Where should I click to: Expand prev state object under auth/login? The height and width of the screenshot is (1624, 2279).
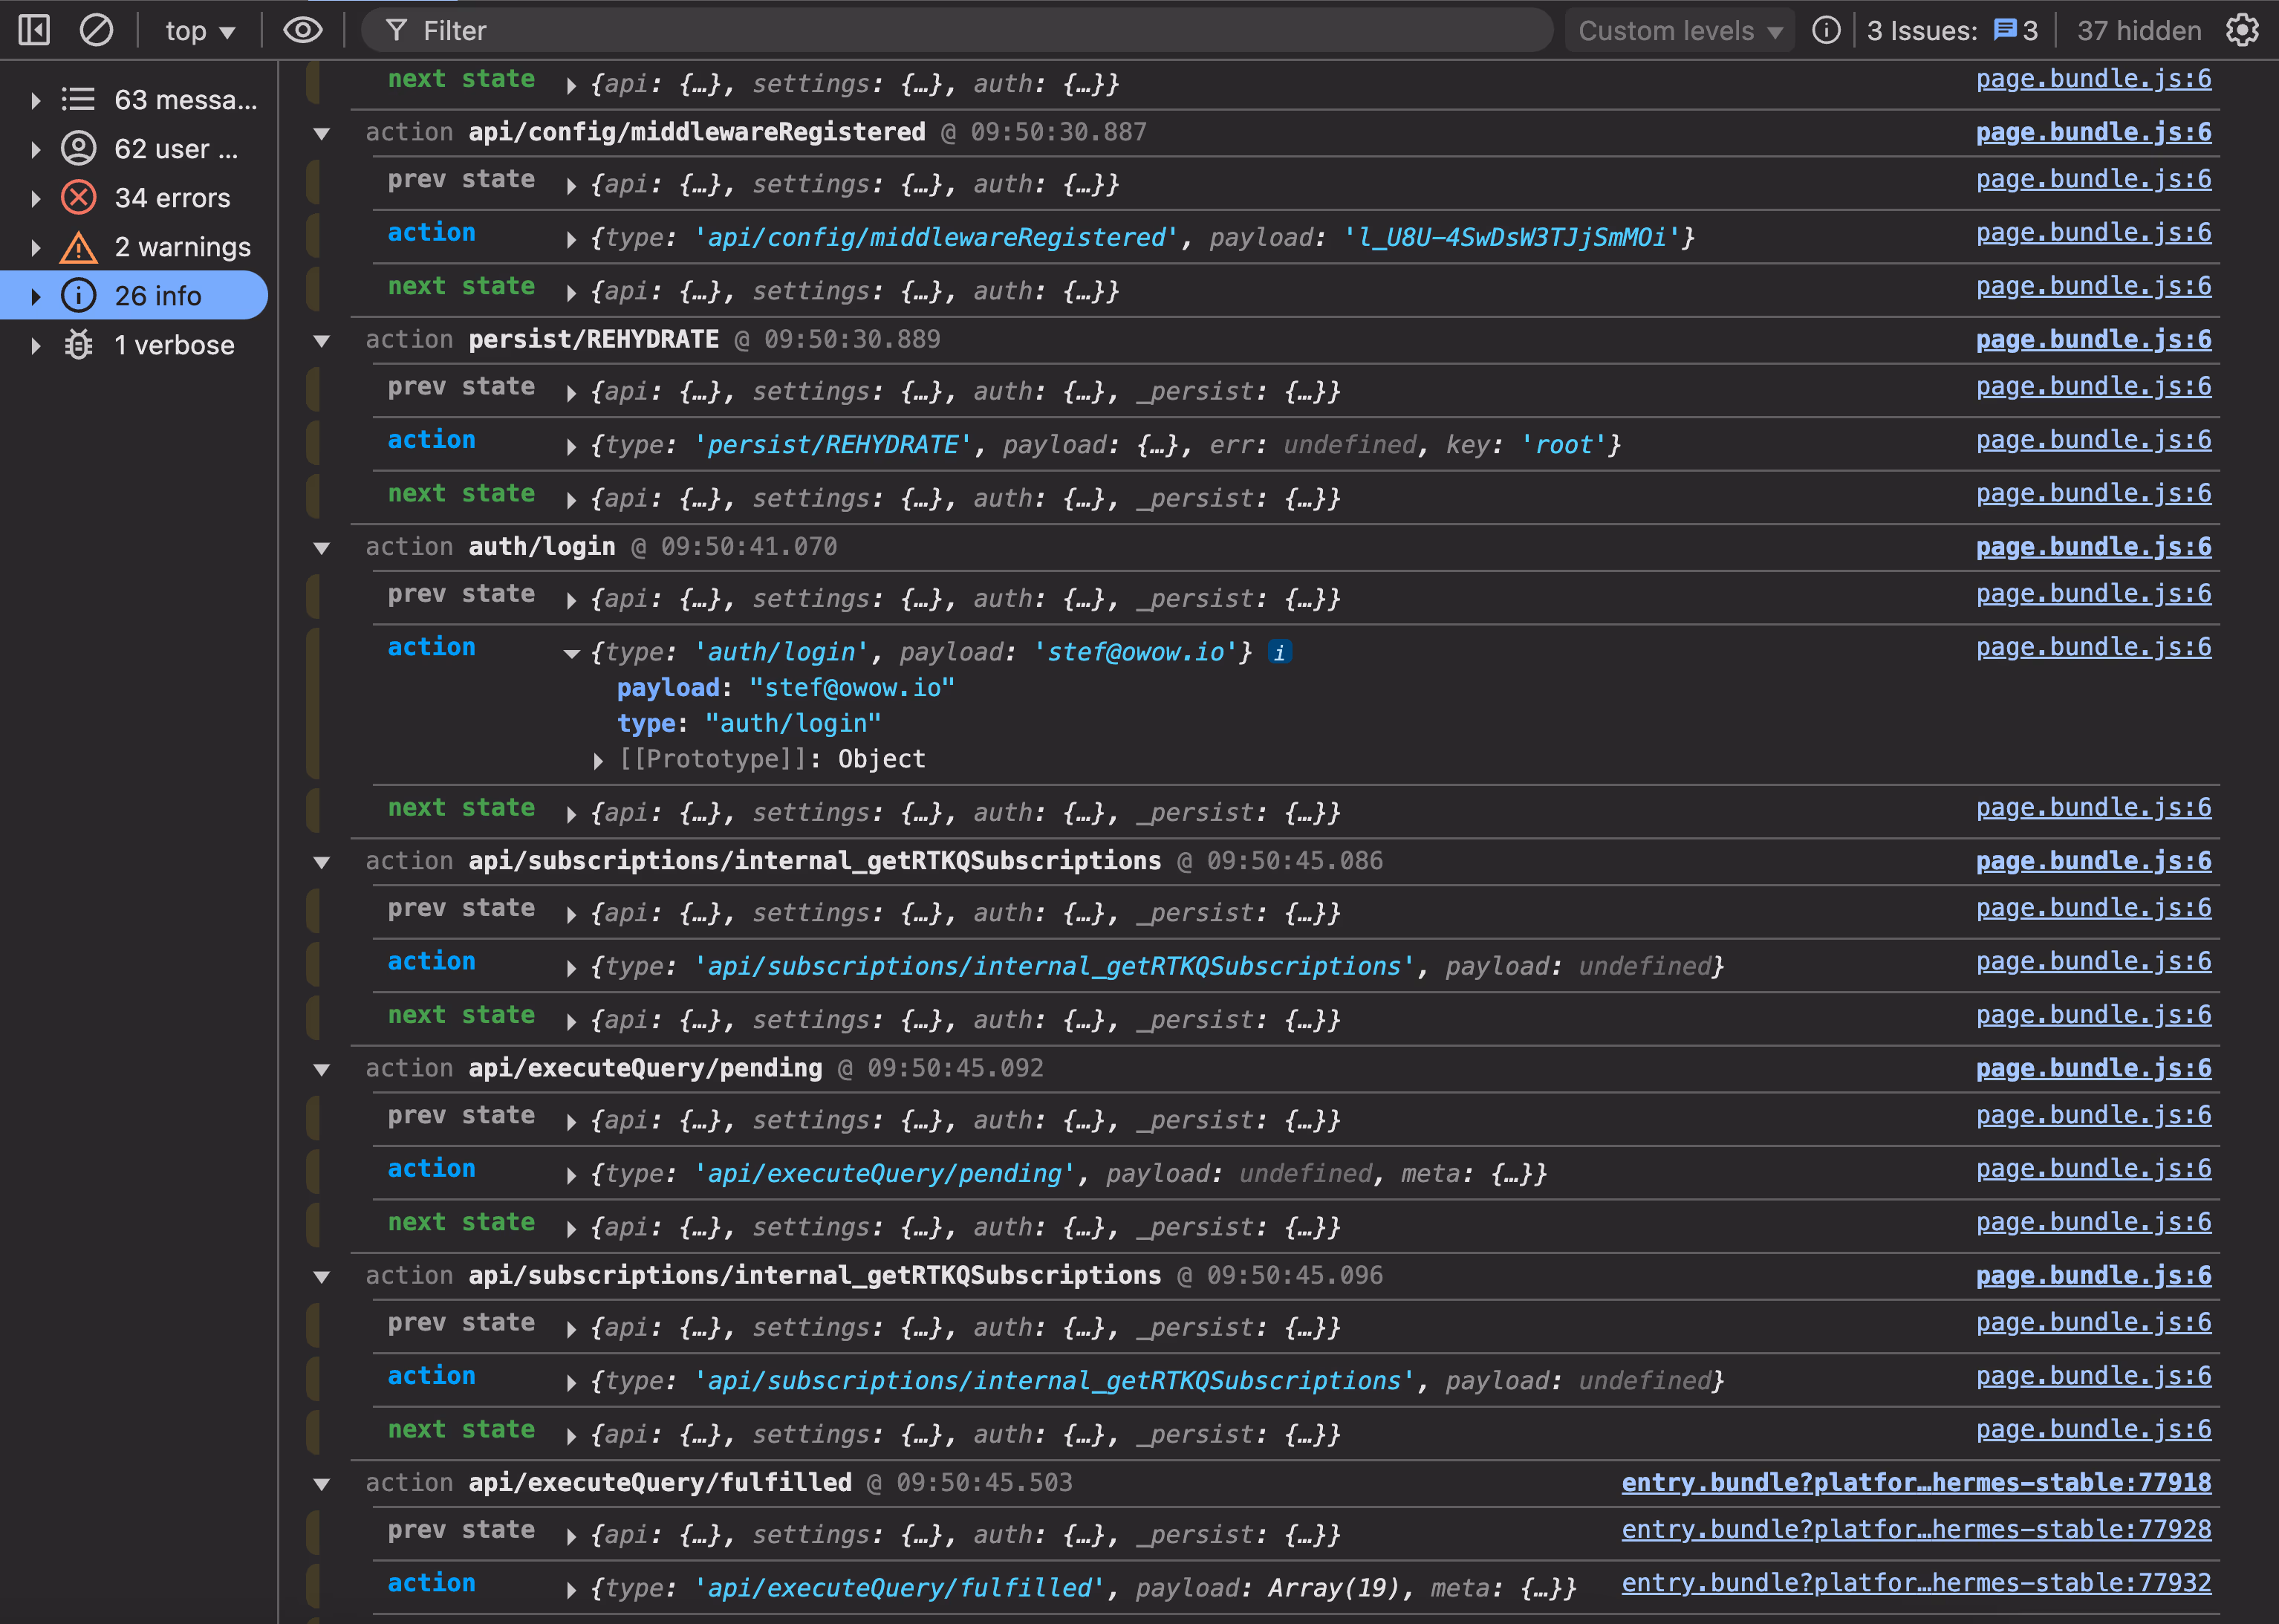click(571, 600)
